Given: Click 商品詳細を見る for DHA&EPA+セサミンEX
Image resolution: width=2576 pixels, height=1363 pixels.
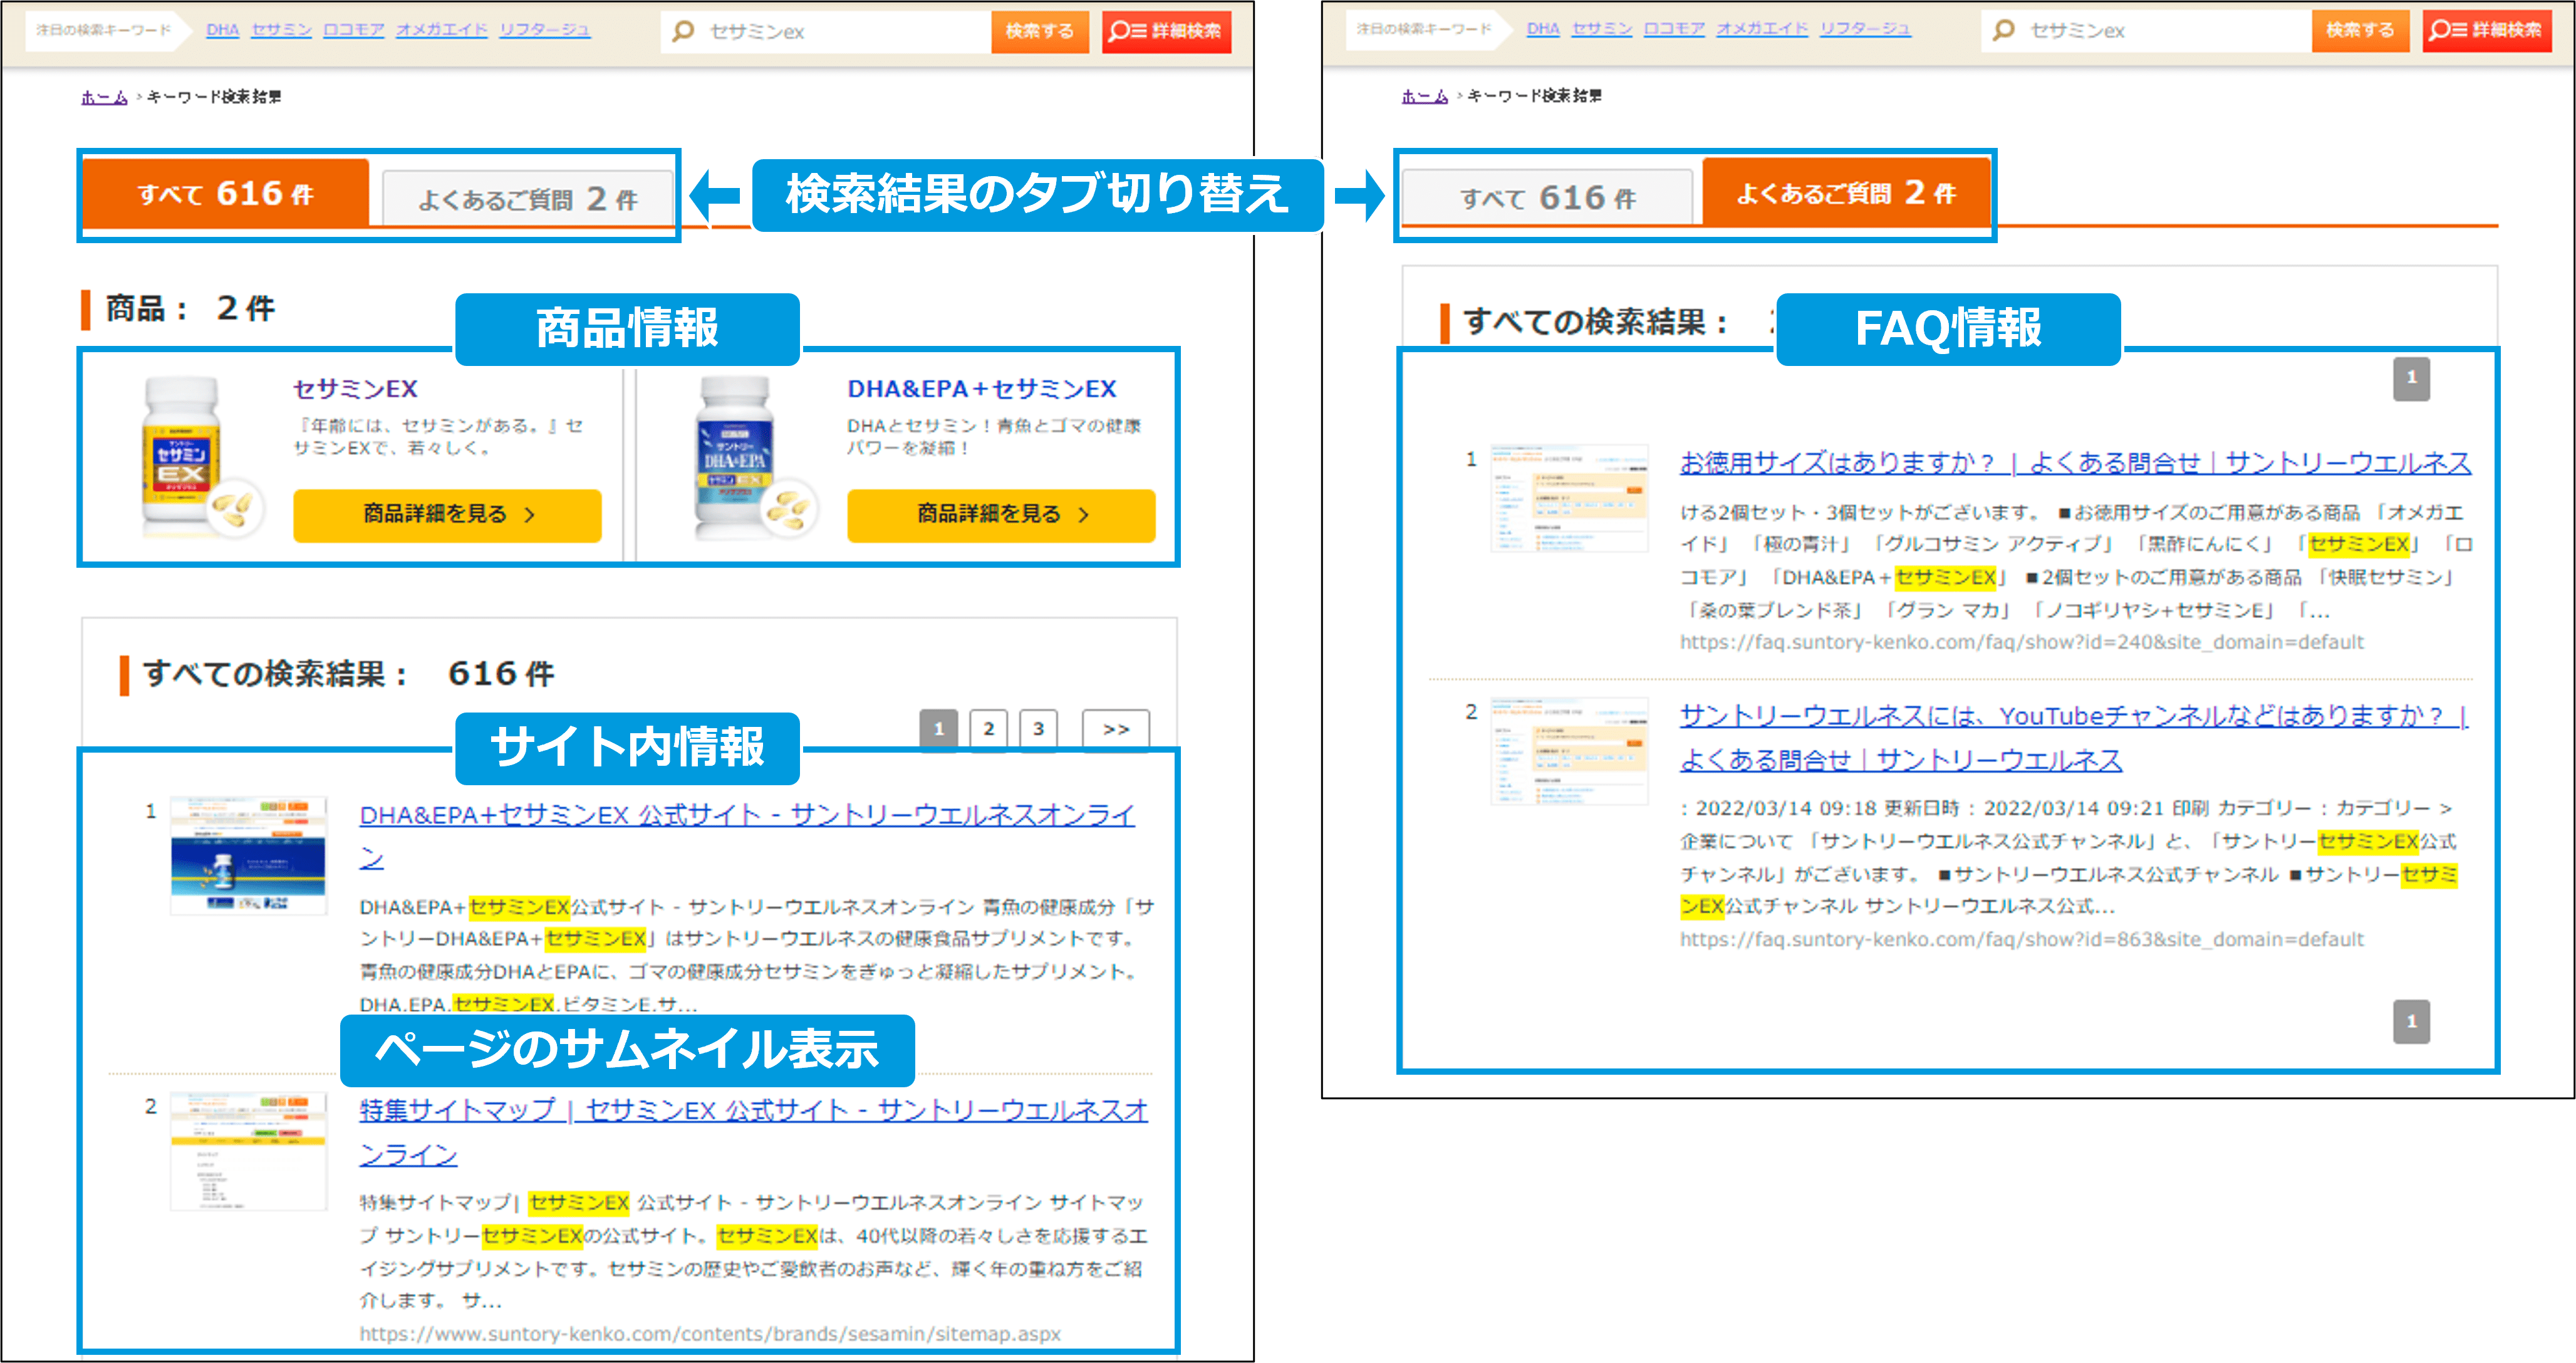Looking at the screenshot, I should tap(1001, 515).
